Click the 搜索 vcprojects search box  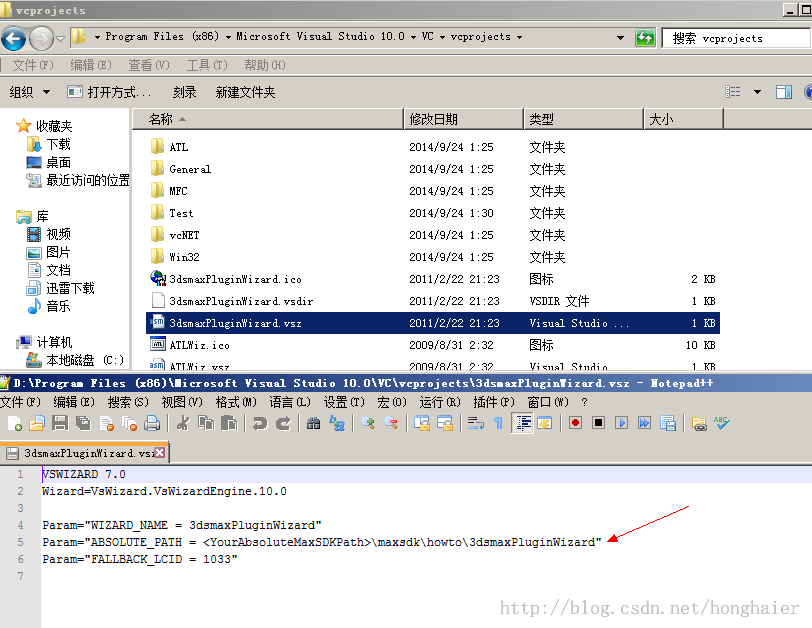(x=736, y=38)
